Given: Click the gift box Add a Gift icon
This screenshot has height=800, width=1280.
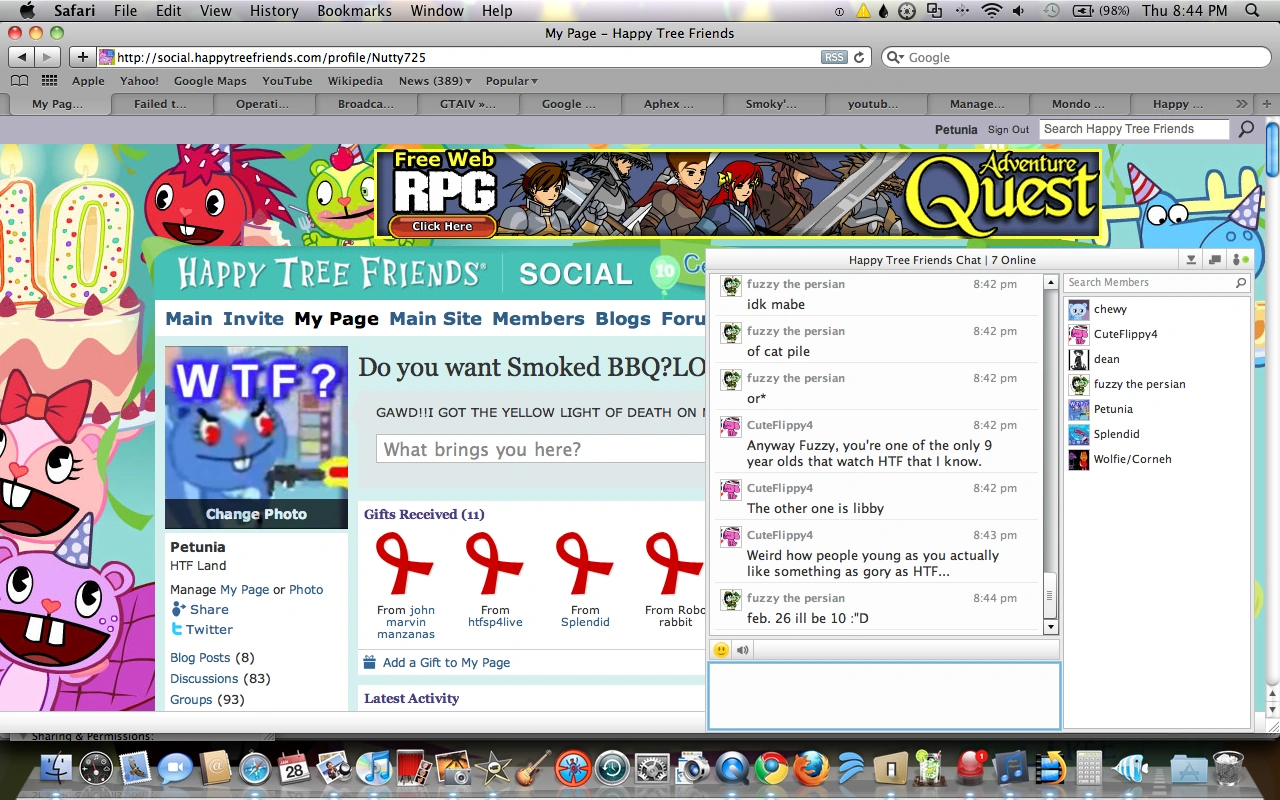Looking at the screenshot, I should click(x=370, y=662).
